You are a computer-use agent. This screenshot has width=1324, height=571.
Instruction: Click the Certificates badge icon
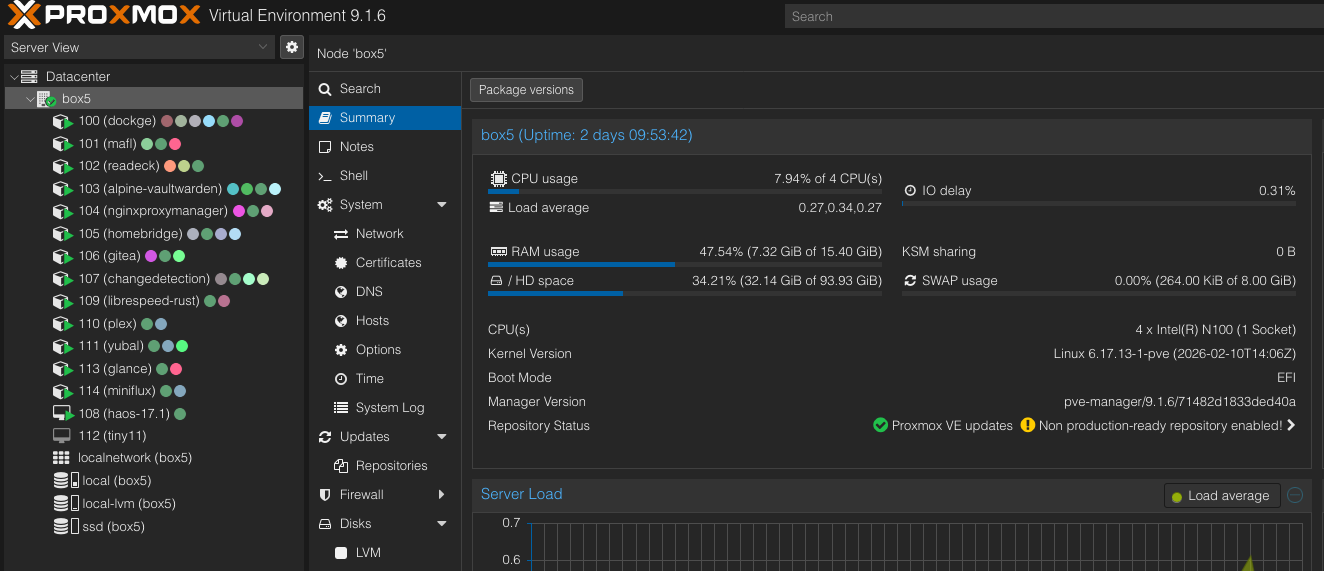[340, 263]
